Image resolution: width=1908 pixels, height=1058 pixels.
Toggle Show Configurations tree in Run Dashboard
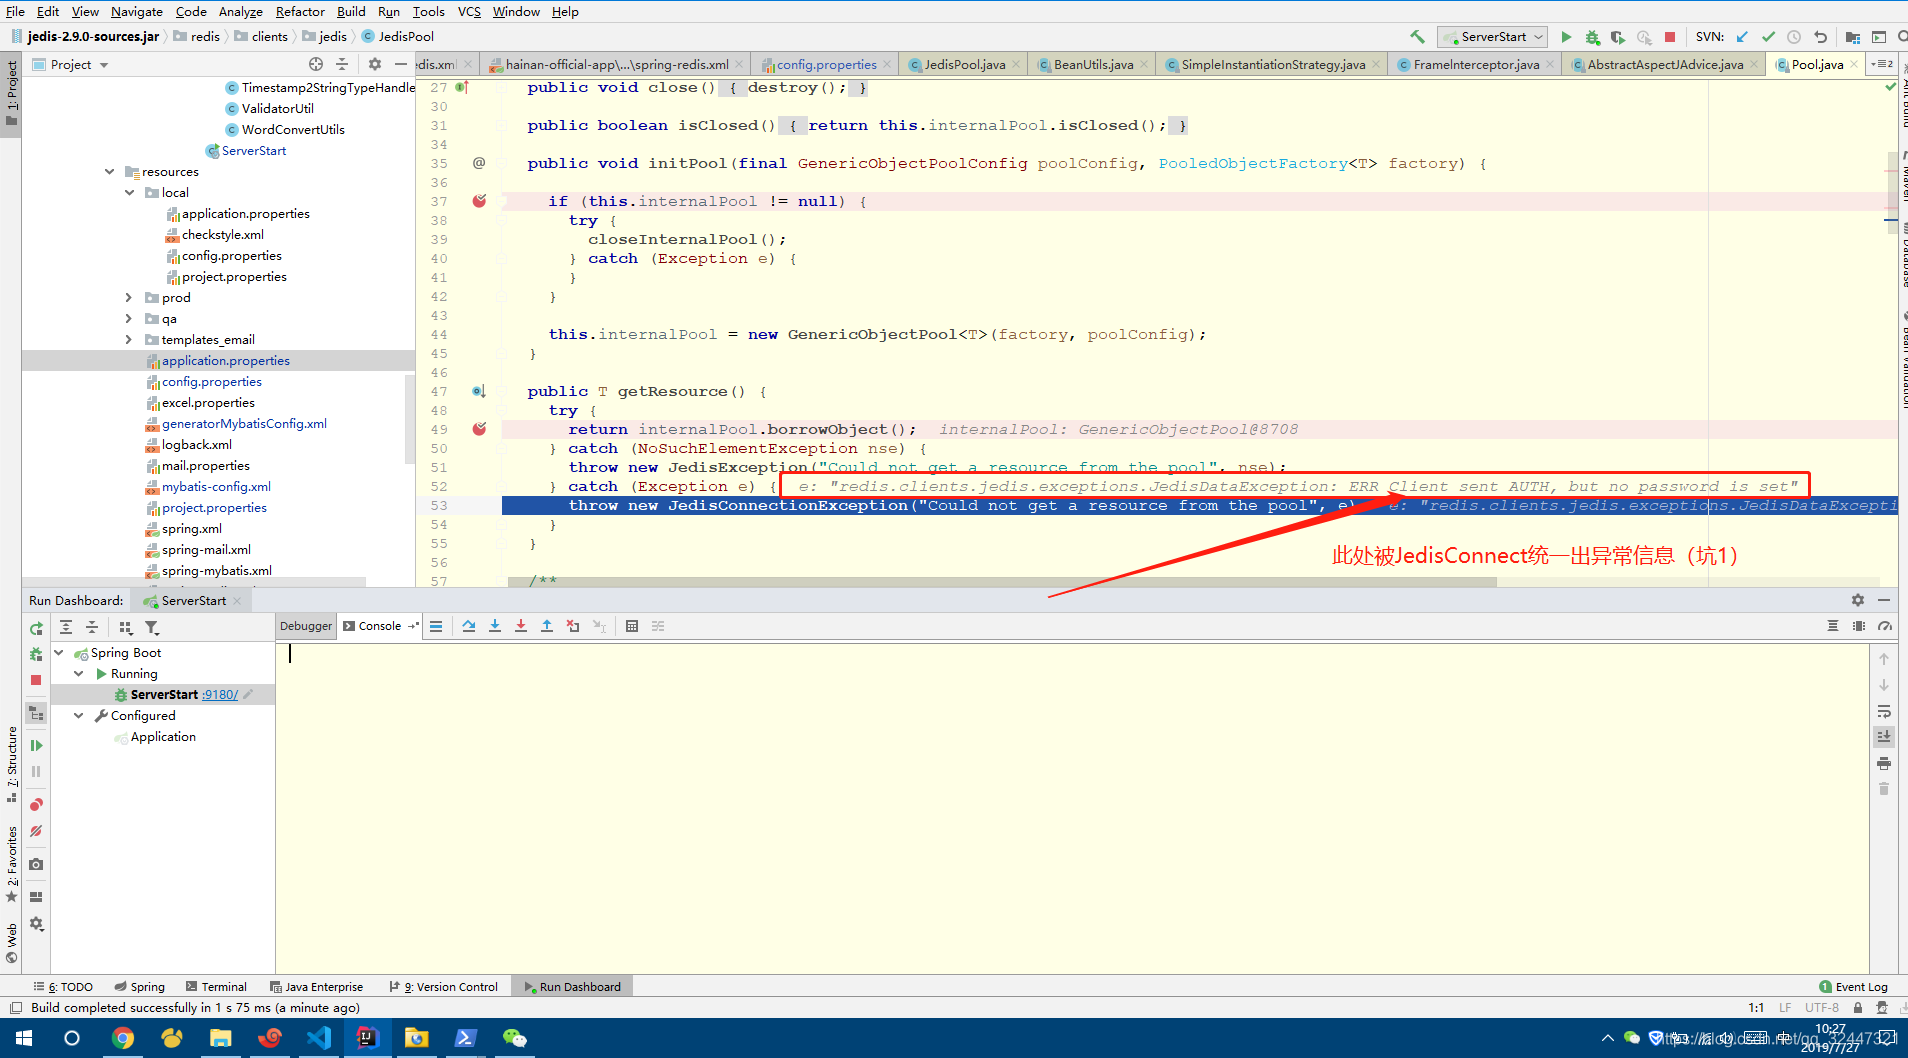[x=36, y=713]
